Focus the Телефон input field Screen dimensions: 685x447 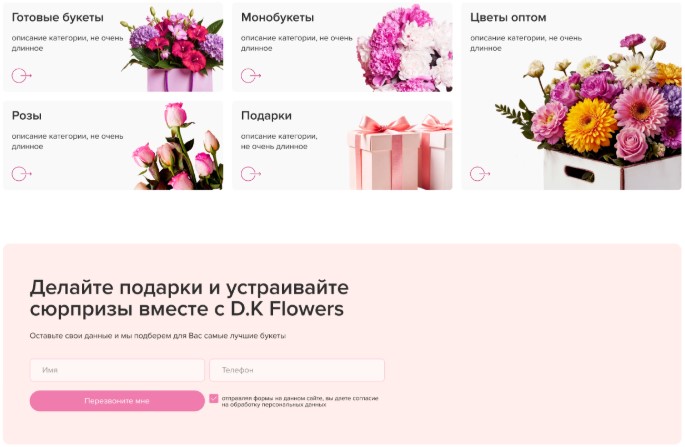click(297, 370)
